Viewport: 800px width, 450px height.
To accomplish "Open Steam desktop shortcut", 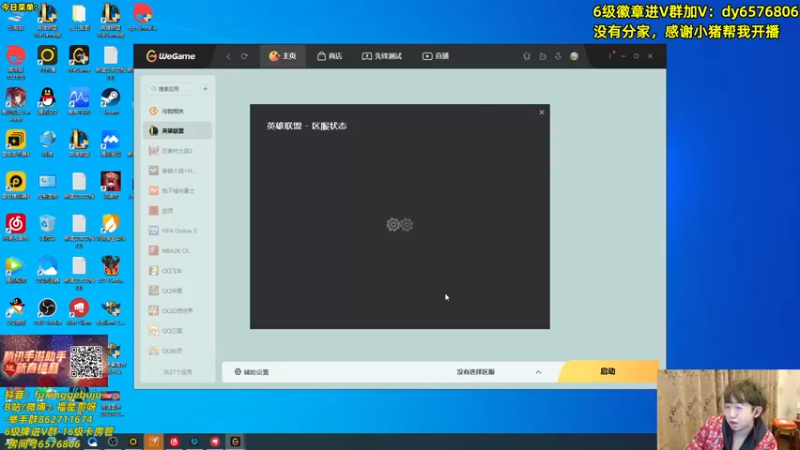I will (111, 101).
